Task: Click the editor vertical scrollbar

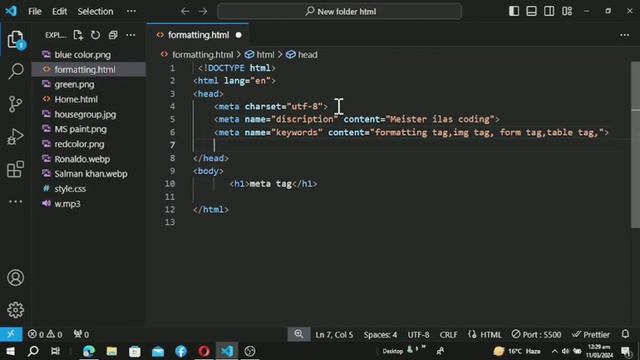Action: point(635,145)
